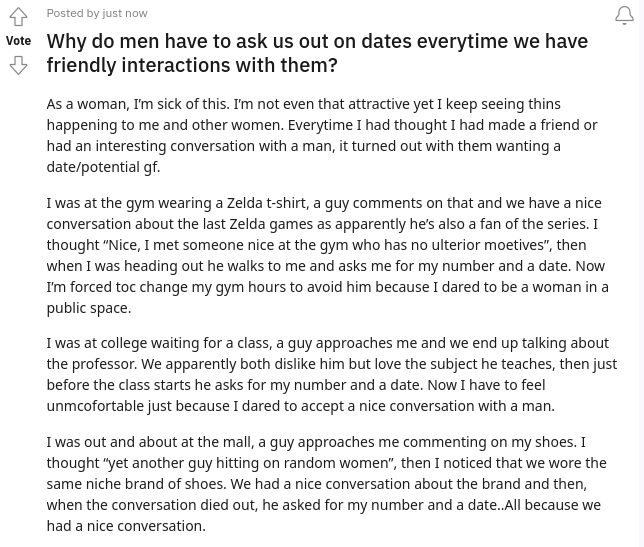The height and width of the screenshot is (547, 644).
Task: Click the "Posted by" text
Action: pyautogui.click(x=72, y=13)
